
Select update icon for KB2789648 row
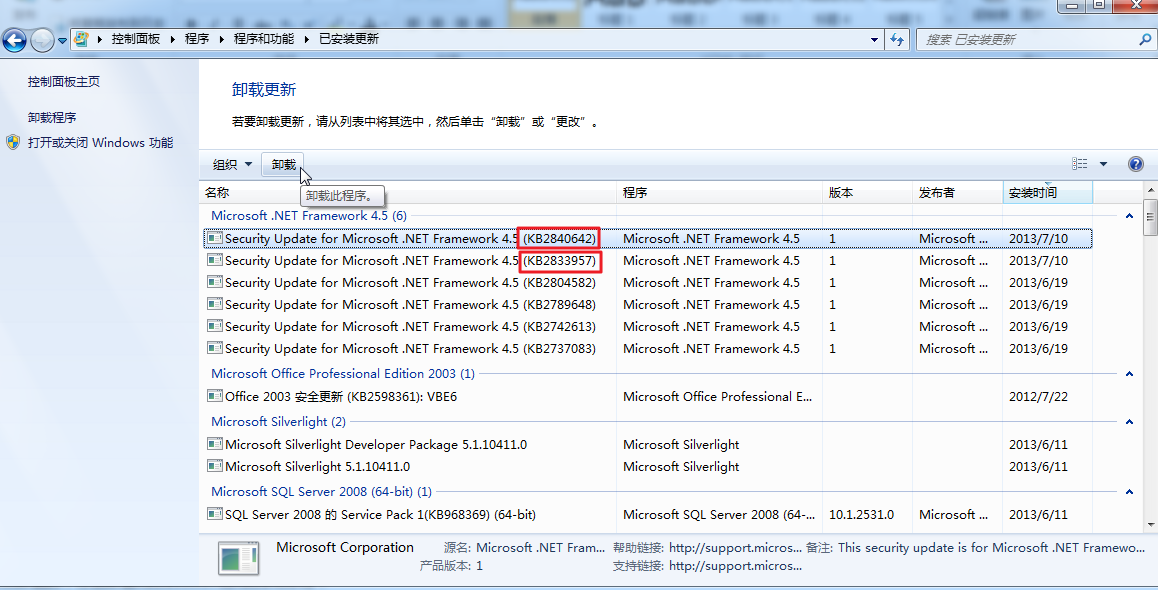pos(215,304)
